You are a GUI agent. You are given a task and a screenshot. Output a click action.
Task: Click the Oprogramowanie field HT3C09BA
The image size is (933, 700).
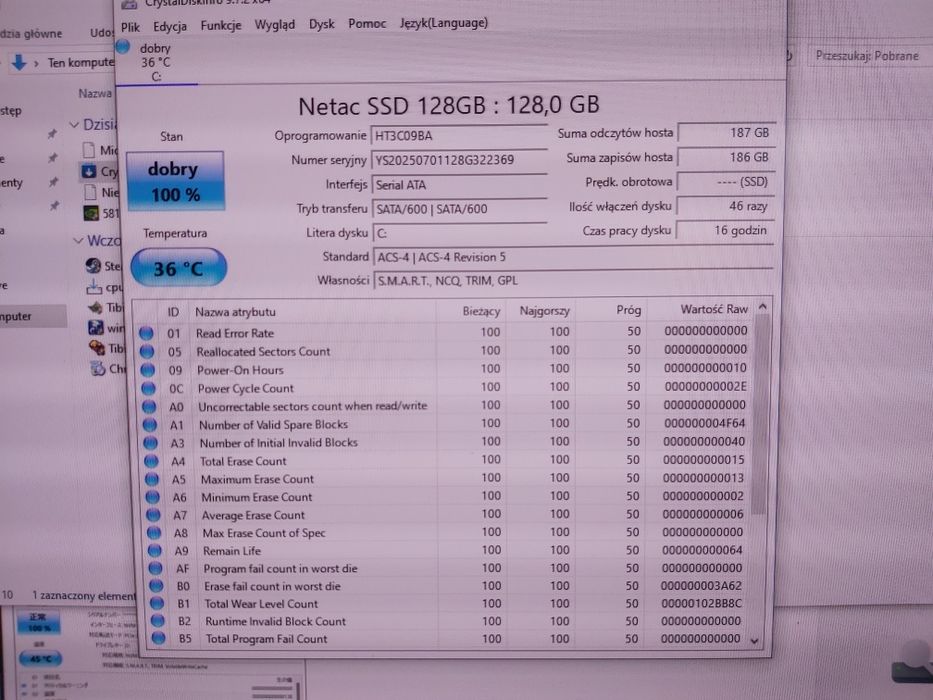[459, 136]
